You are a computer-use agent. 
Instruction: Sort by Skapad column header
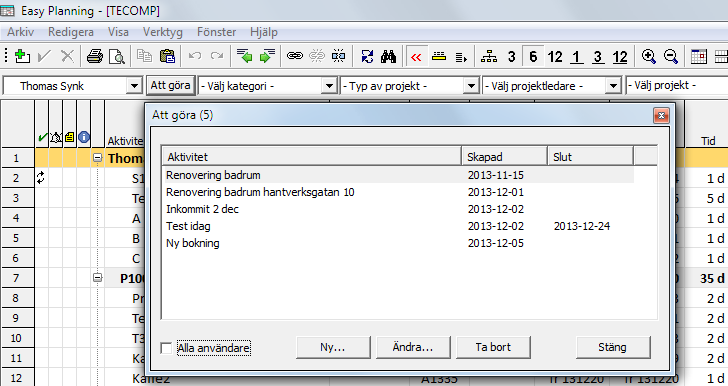coord(504,157)
